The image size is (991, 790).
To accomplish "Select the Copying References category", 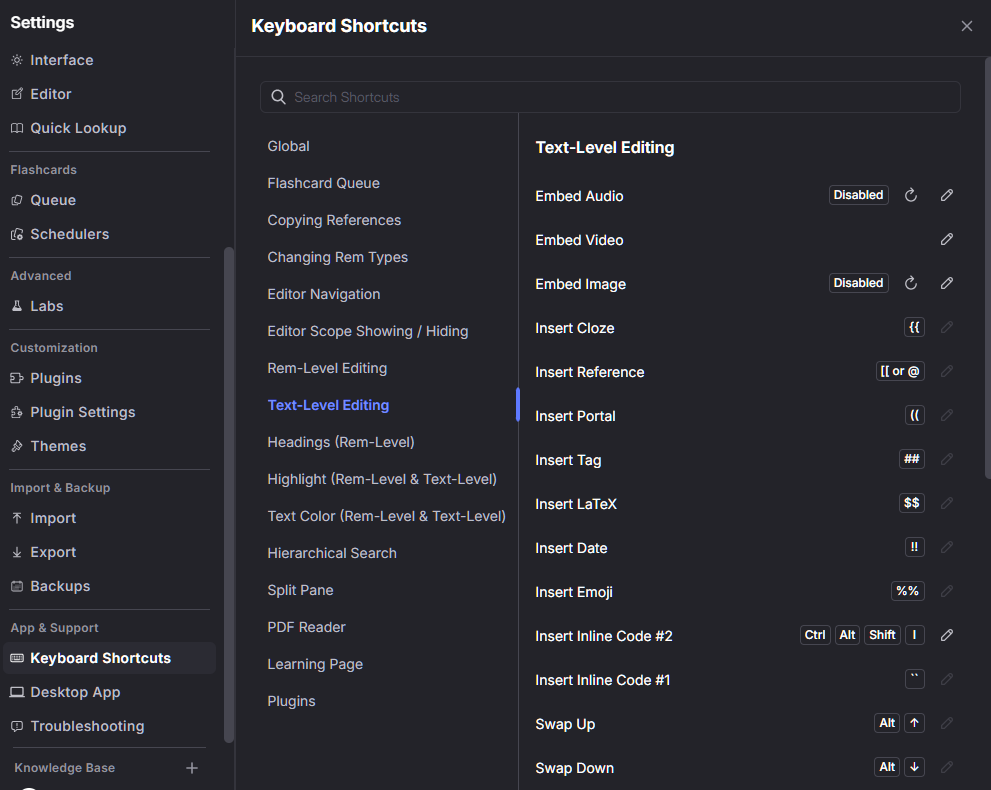I will point(334,220).
